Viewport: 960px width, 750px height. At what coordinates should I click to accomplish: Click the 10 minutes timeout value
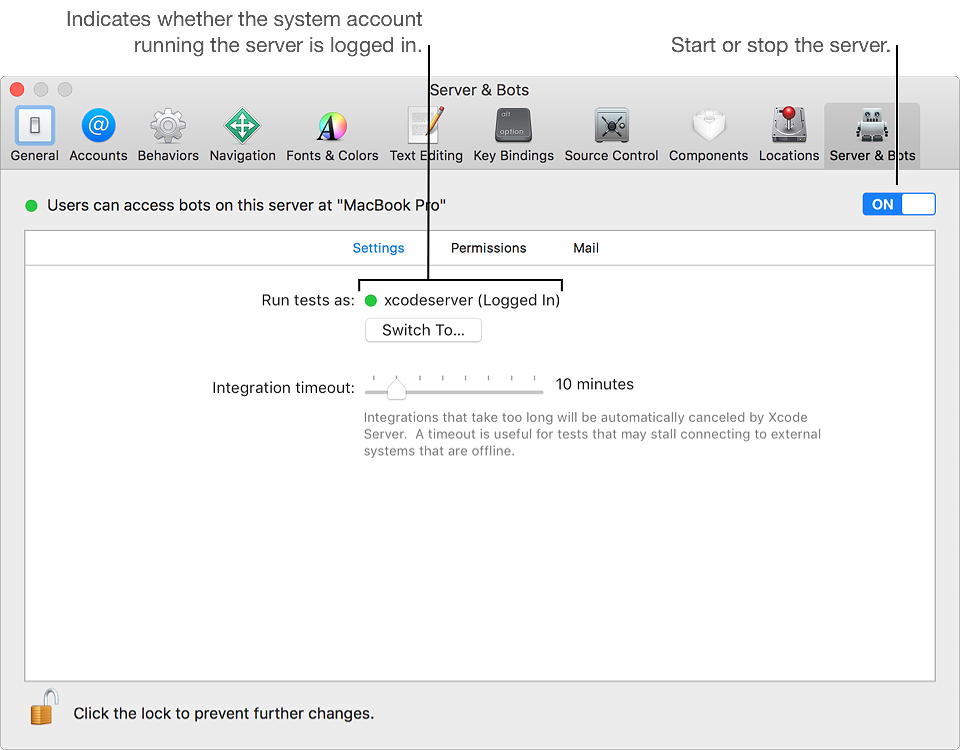point(594,384)
